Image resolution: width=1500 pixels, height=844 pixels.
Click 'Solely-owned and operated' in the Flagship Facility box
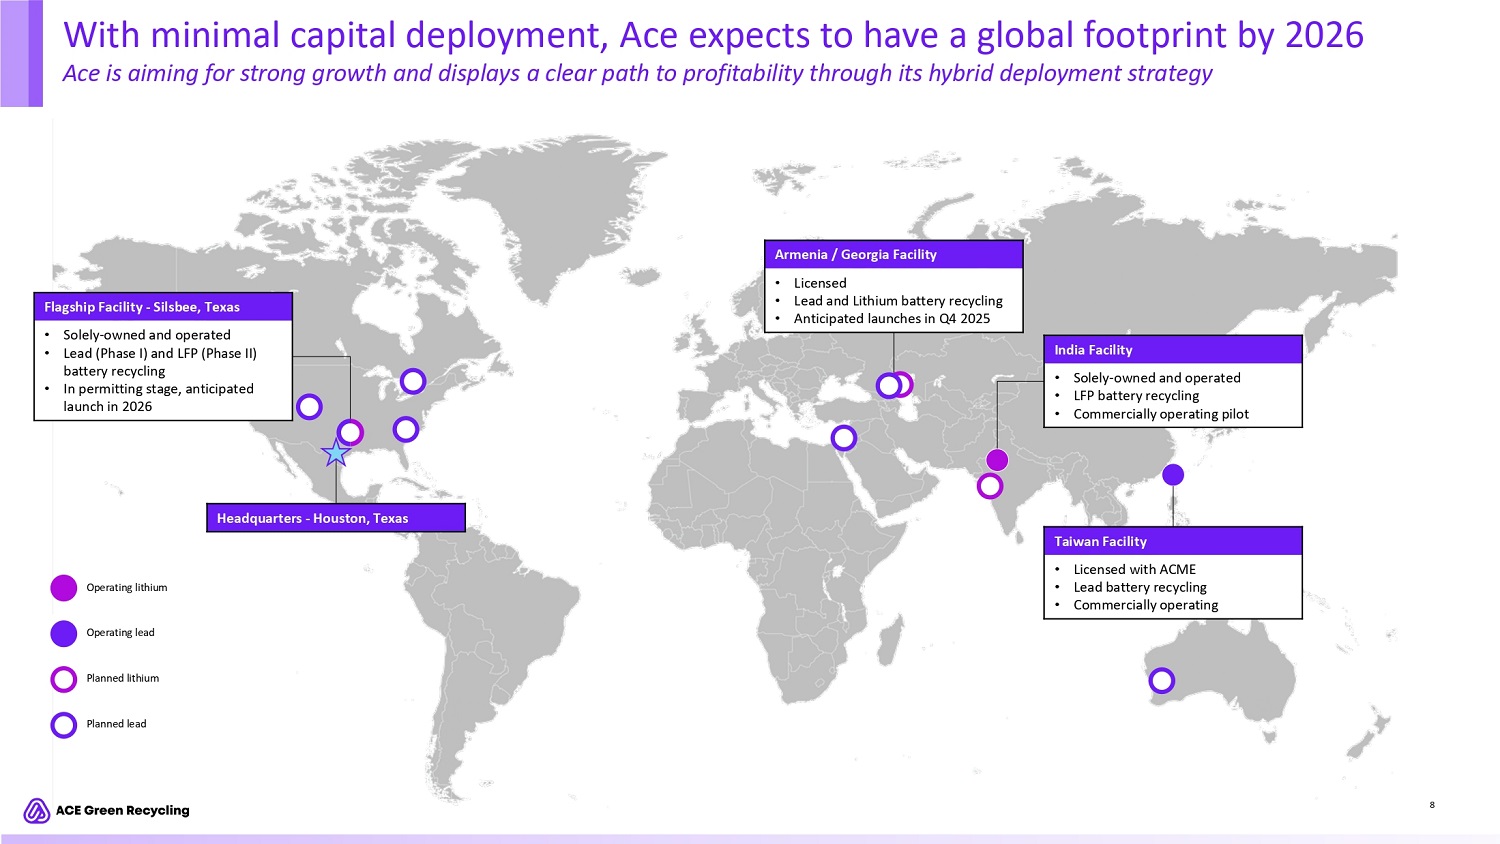pyautogui.click(x=147, y=335)
